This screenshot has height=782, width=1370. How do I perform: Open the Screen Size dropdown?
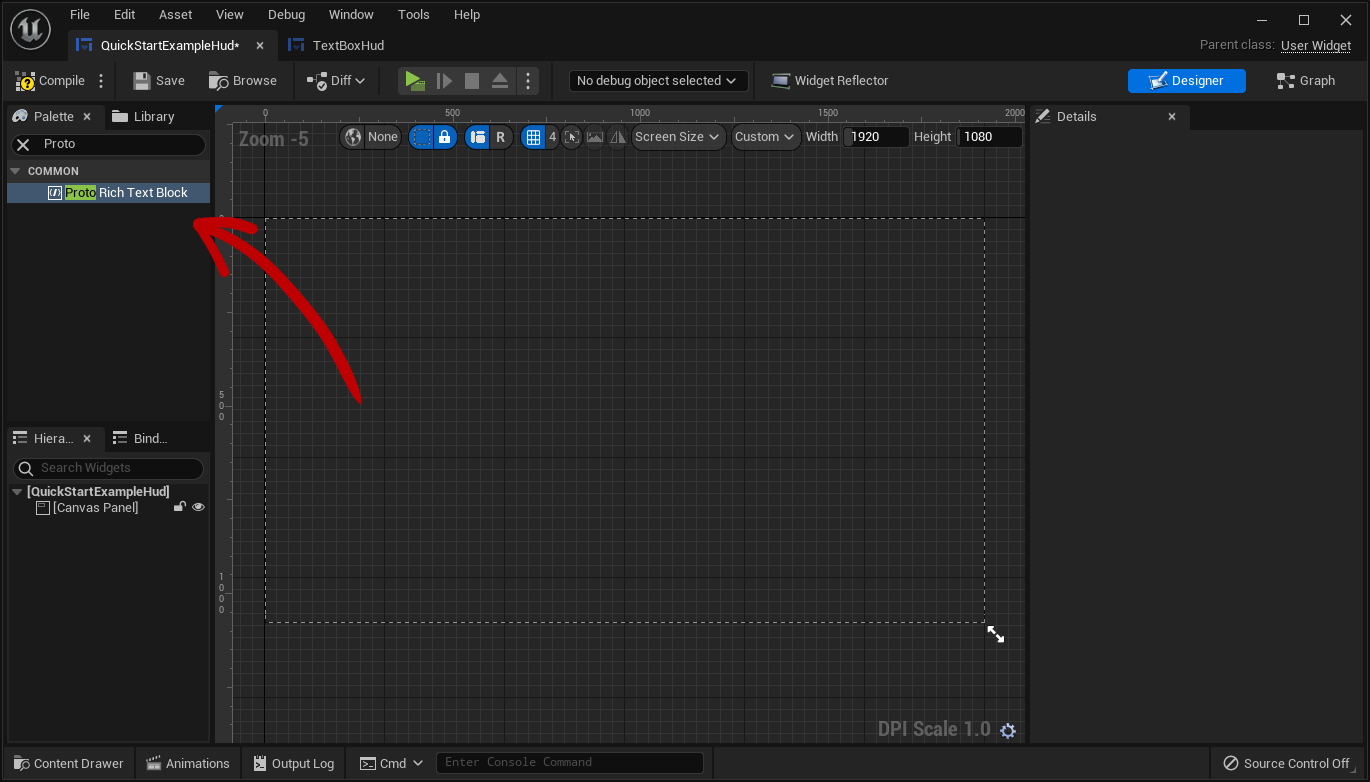tap(679, 137)
